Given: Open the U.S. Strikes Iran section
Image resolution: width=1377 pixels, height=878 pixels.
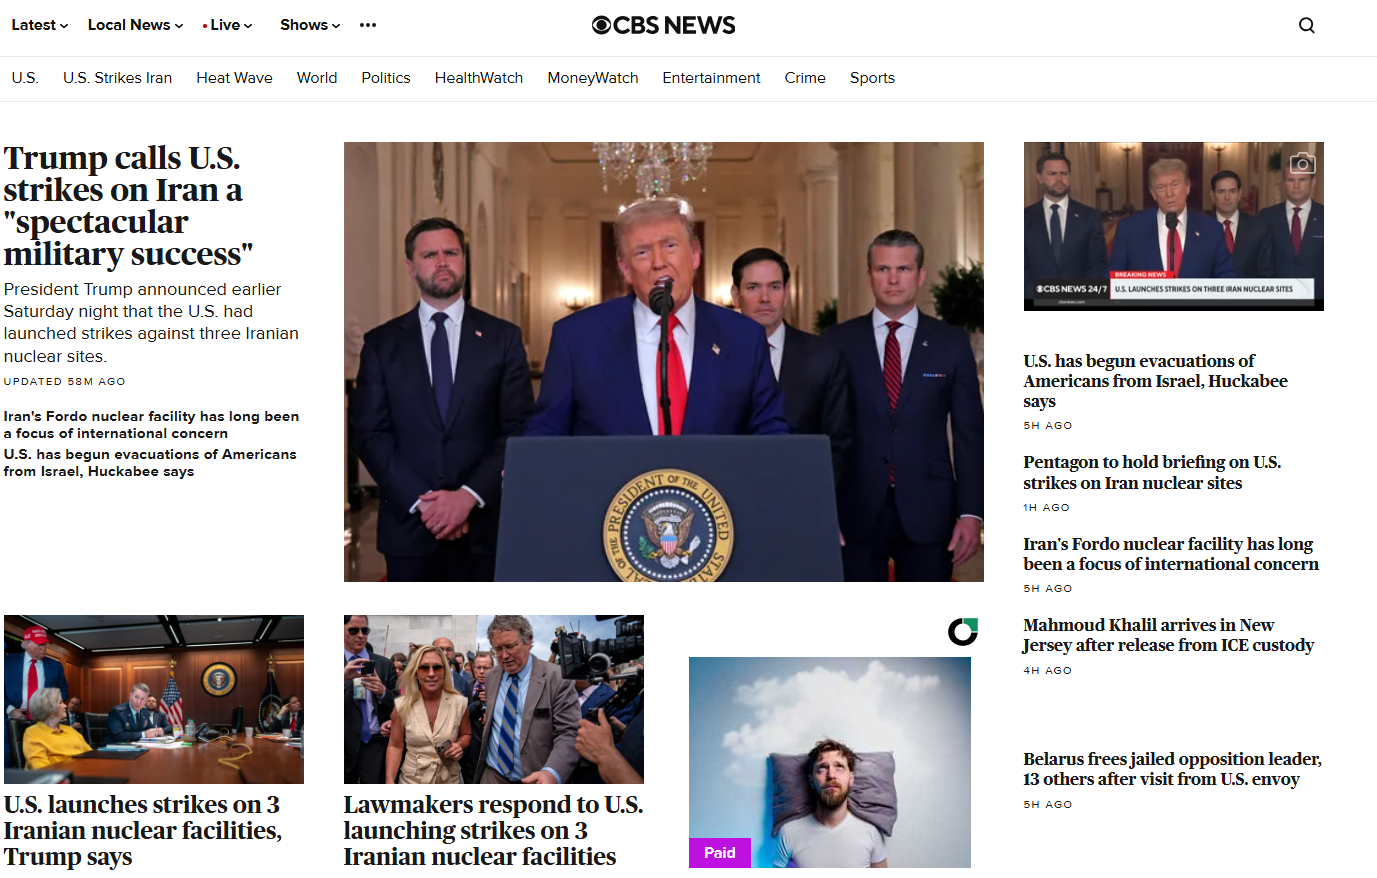Looking at the screenshot, I should pos(117,78).
